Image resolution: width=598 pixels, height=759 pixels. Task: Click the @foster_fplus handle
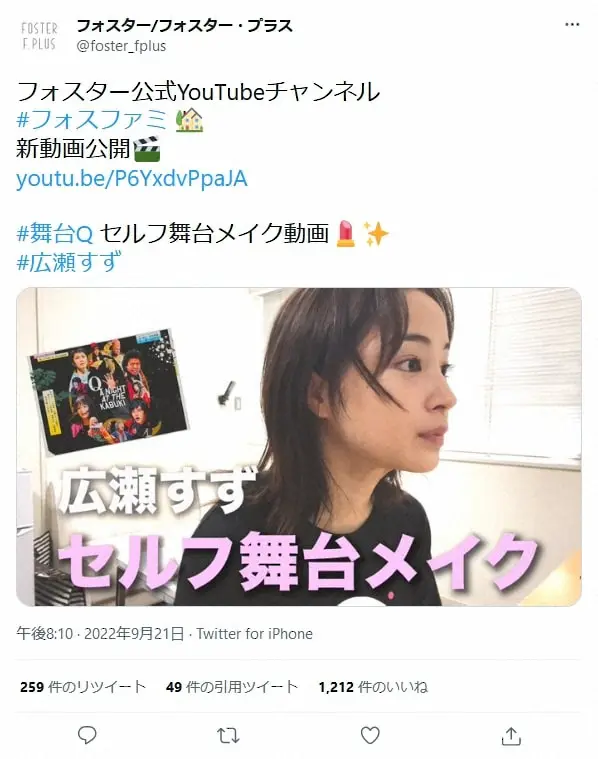[x=121, y=46]
